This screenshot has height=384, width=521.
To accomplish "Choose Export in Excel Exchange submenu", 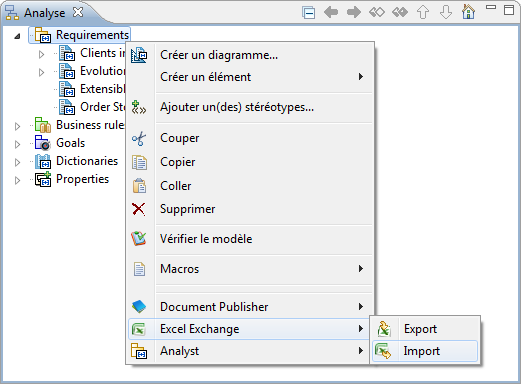I will click(425, 329).
